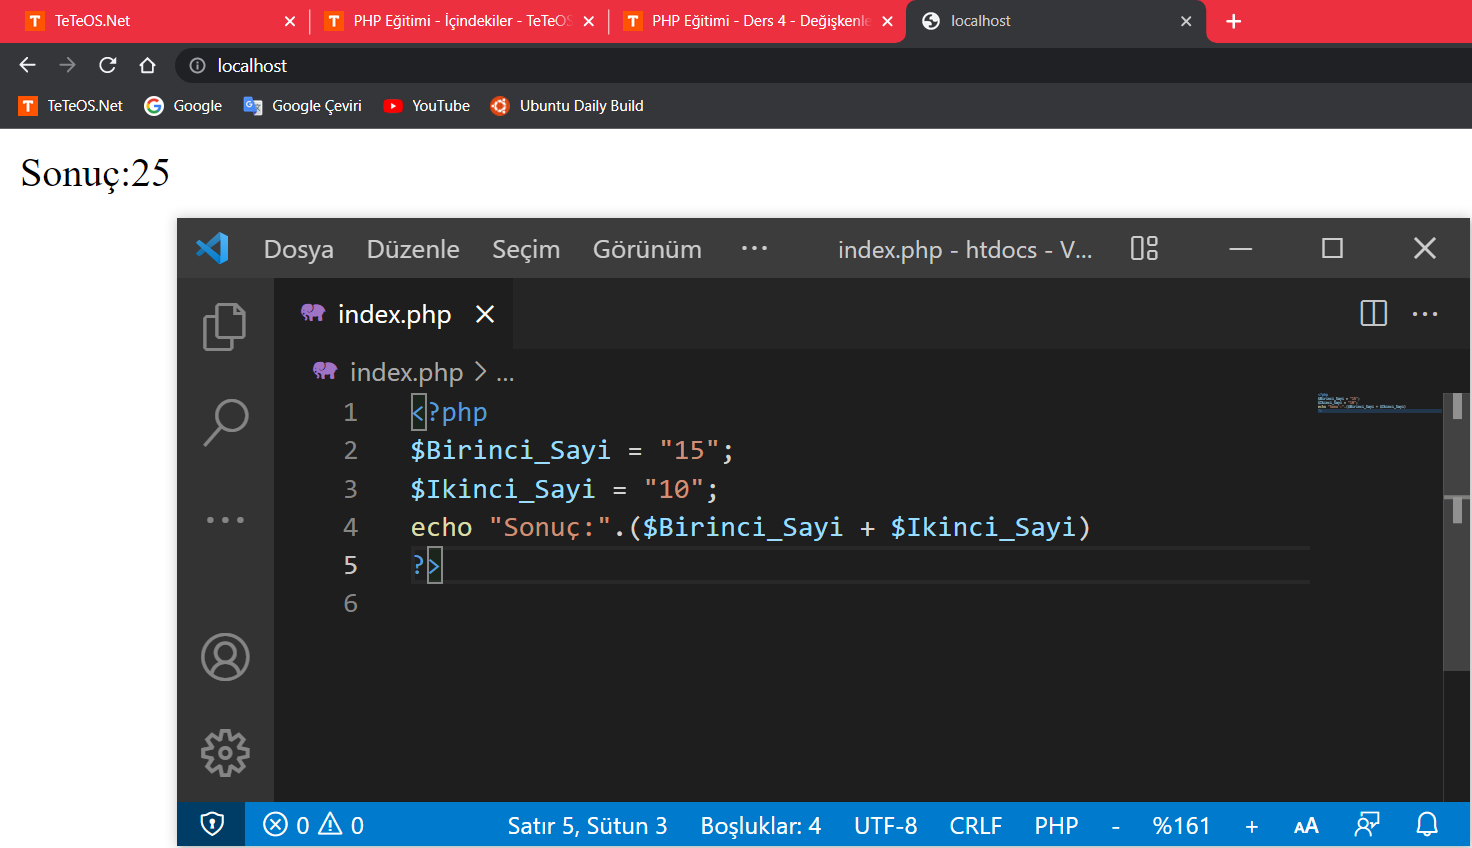Open editor more actions ellipsis menu
The height and width of the screenshot is (848, 1472).
pos(1424,314)
